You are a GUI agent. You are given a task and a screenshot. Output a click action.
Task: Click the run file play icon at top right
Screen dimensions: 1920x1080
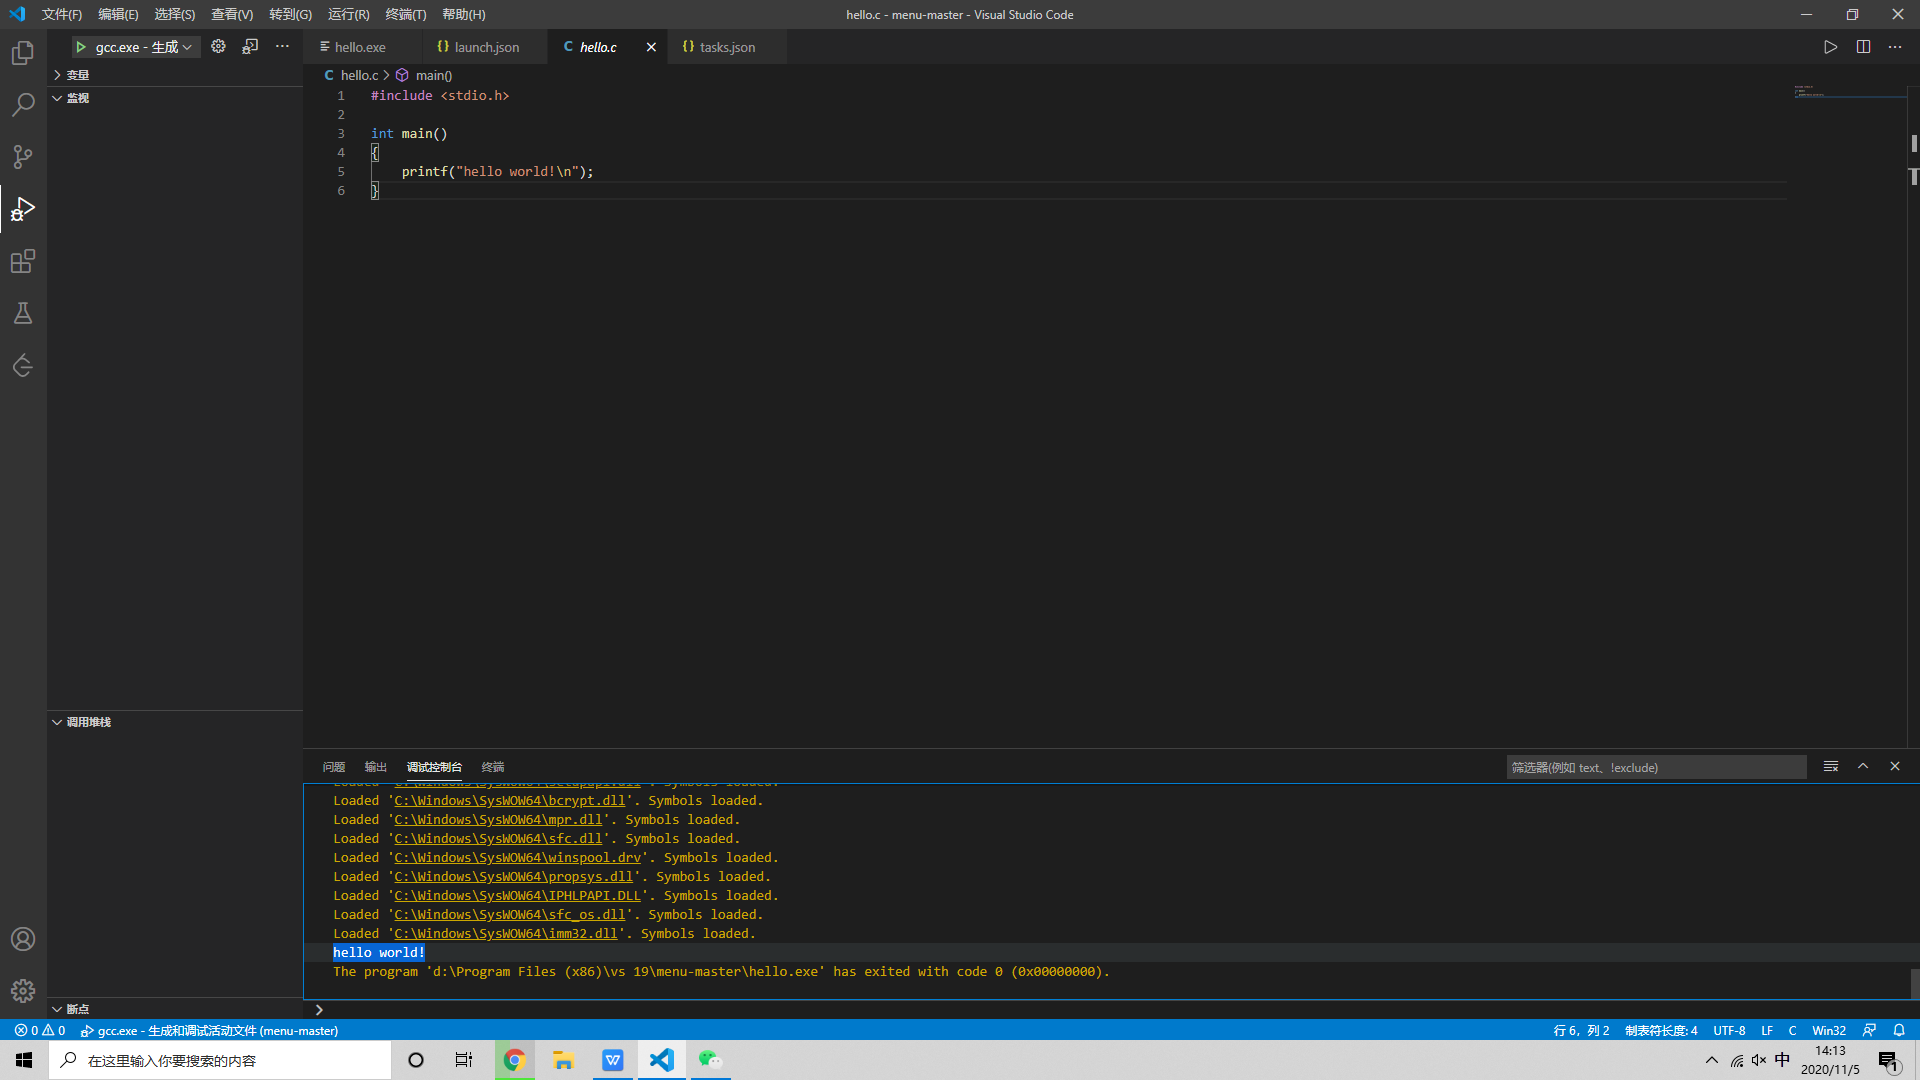[x=1830, y=47]
